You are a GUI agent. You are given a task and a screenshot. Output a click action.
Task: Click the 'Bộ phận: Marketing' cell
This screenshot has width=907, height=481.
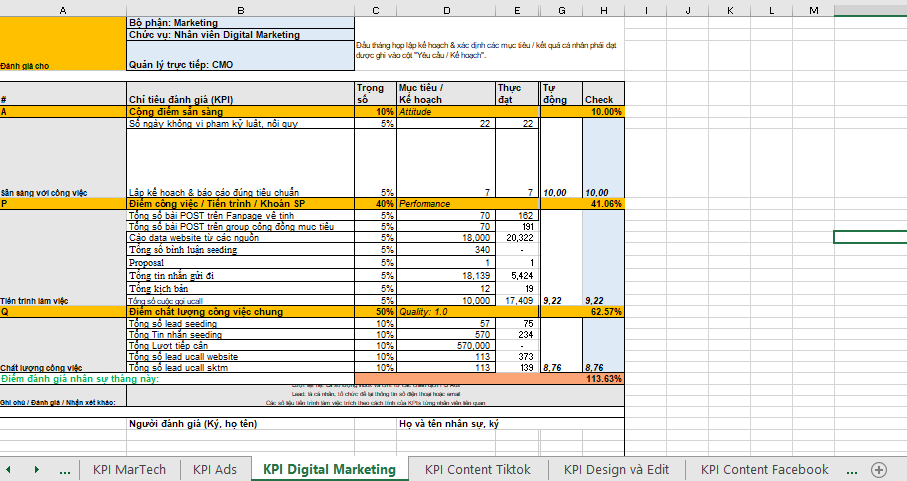(x=240, y=22)
